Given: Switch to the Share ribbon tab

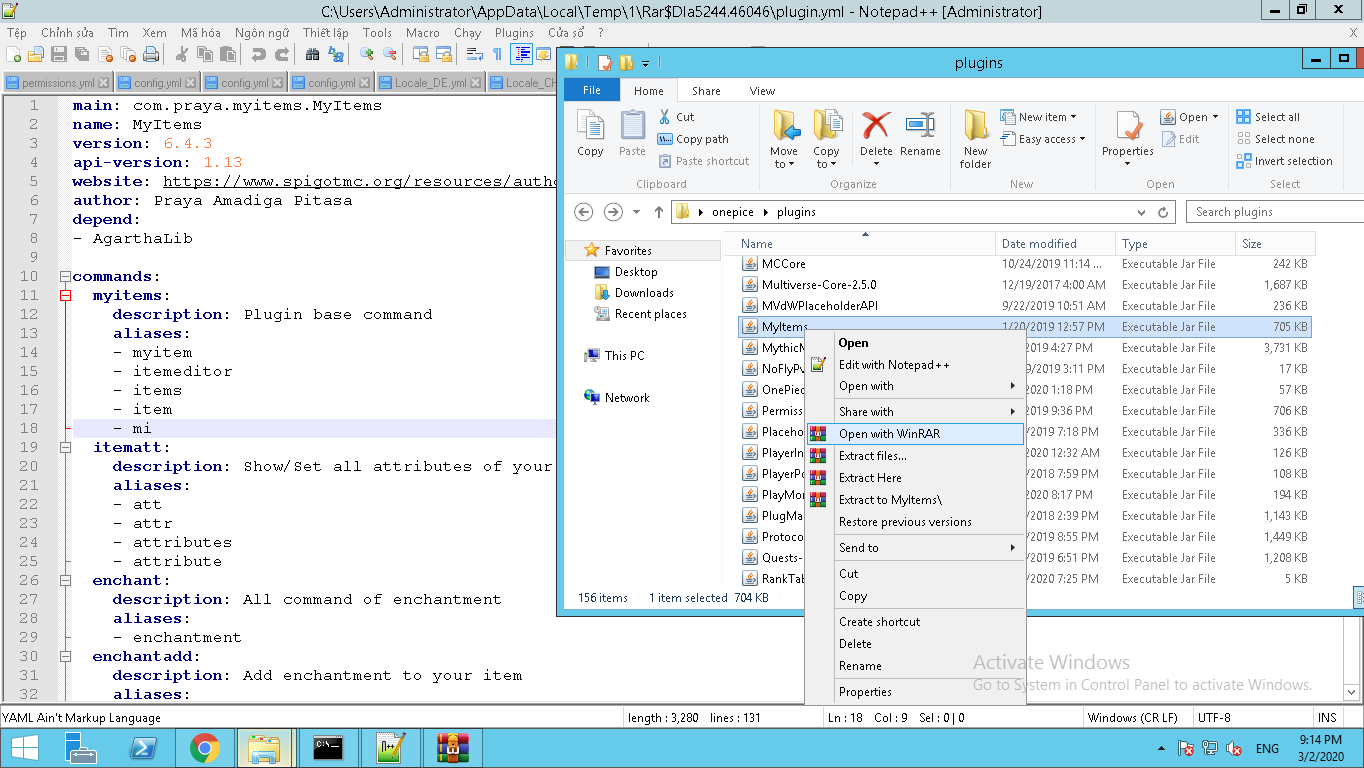Looking at the screenshot, I should [706, 91].
